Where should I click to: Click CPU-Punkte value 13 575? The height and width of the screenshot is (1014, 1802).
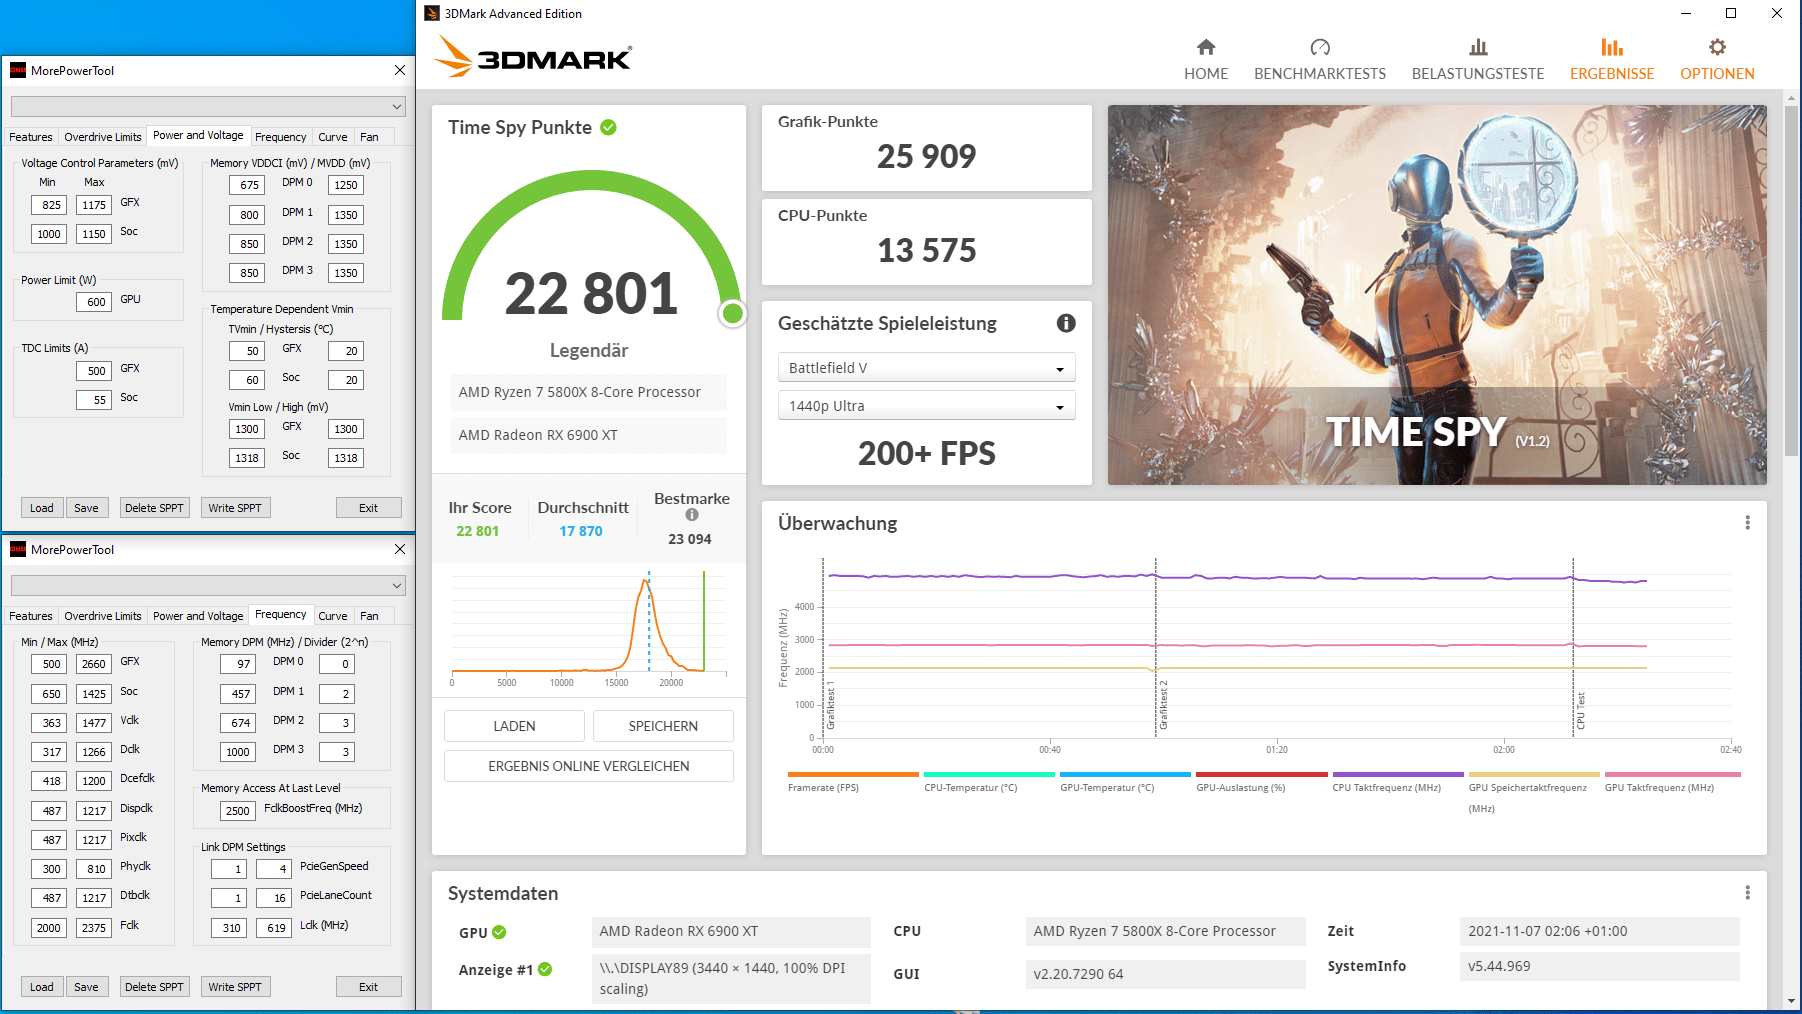pyautogui.click(x=926, y=250)
